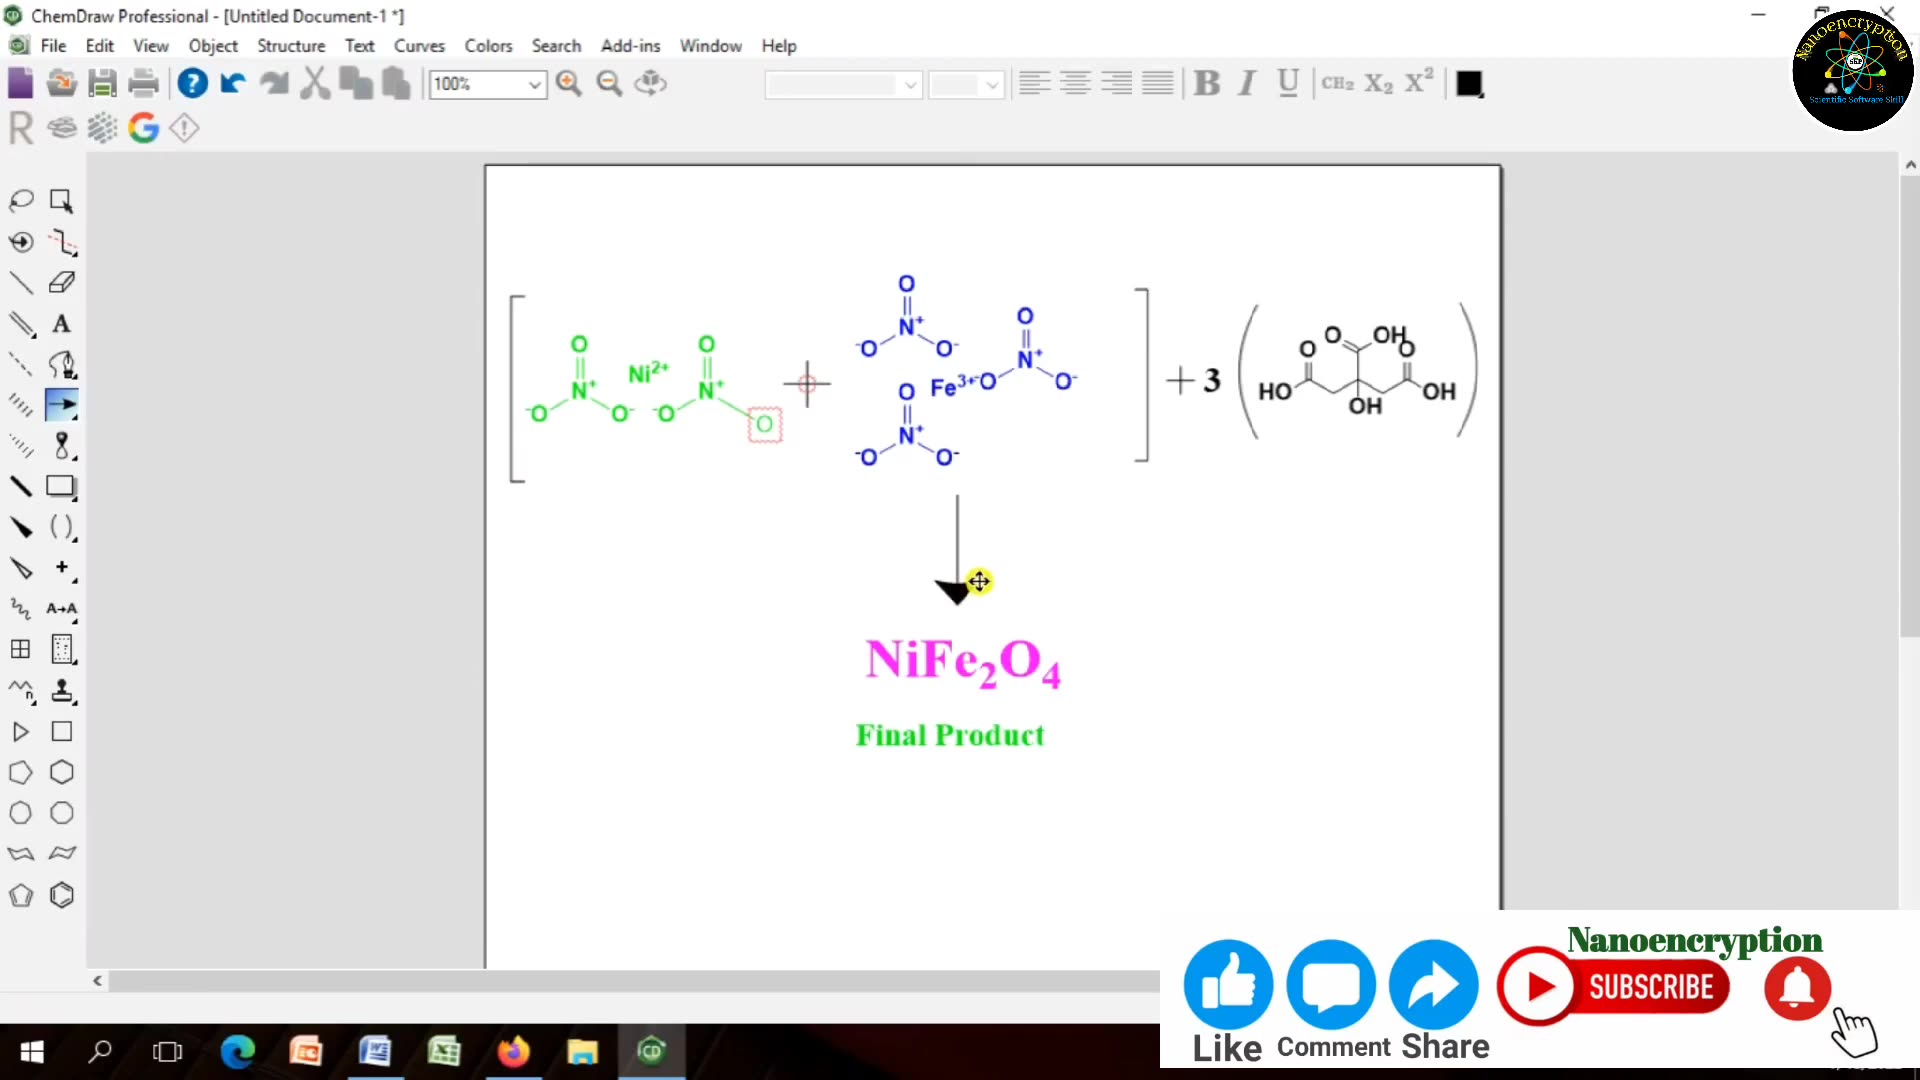Open the Add-ins menu
The width and height of the screenshot is (1920, 1080).
[x=630, y=46]
